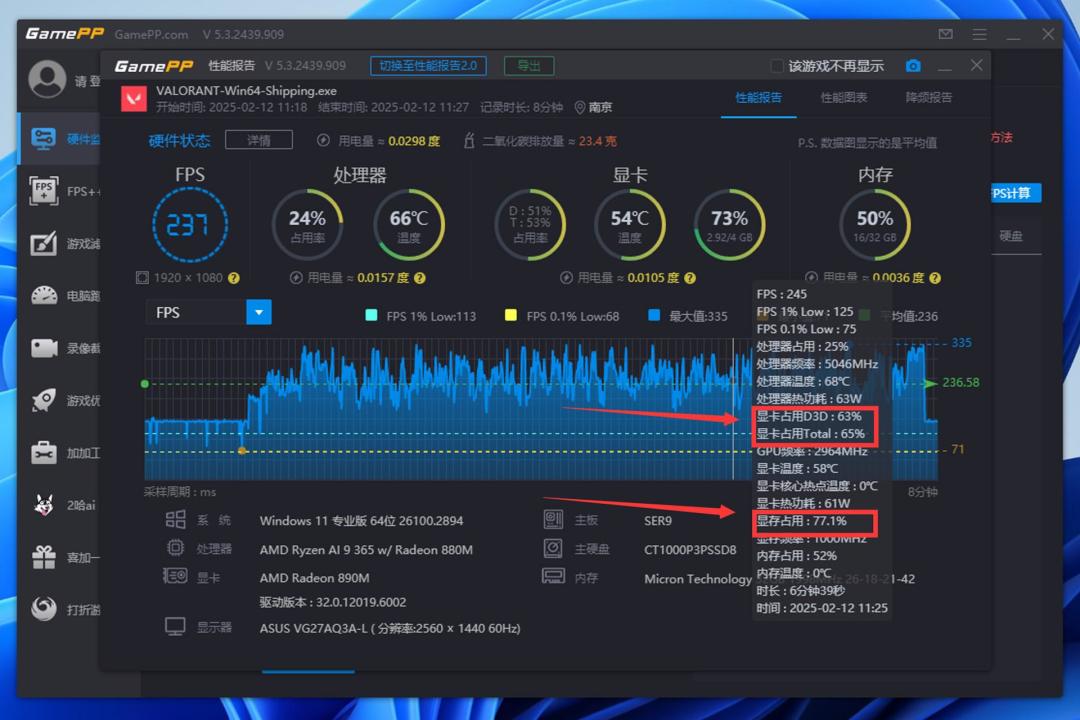Screen dimensions: 1080x720
Task: Open the discount swirl sidebar icon
Action: (44, 609)
